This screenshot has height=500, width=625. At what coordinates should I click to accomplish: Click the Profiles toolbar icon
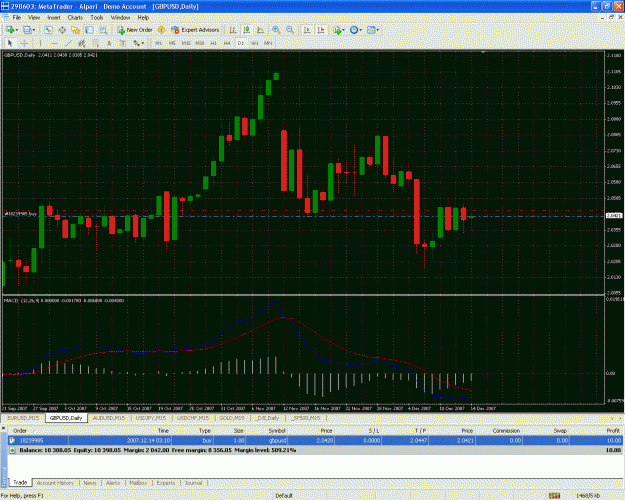click(27, 30)
